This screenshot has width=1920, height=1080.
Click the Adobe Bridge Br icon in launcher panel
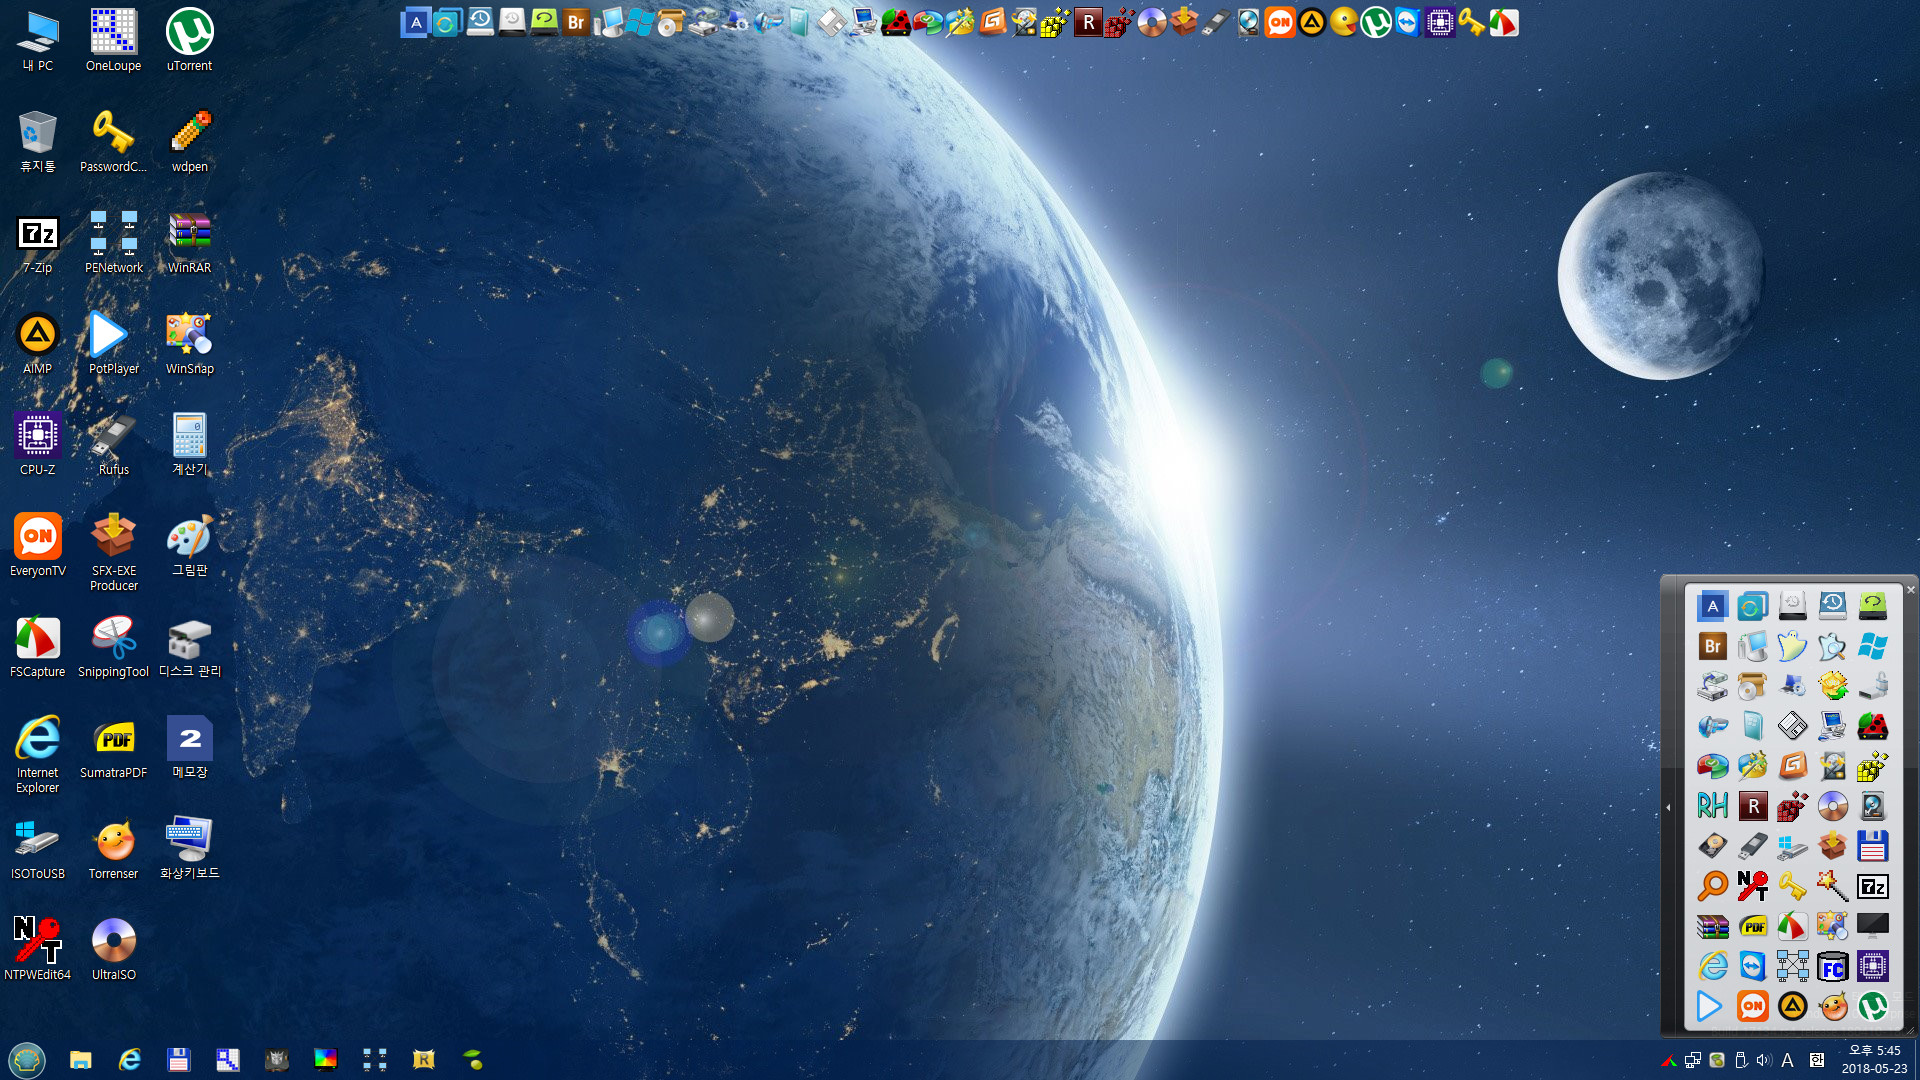1712,646
